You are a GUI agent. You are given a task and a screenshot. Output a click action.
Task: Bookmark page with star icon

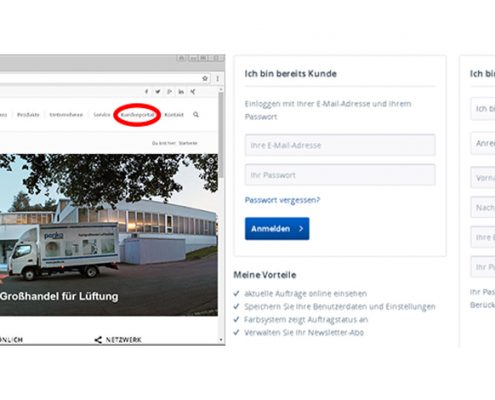click(x=205, y=78)
